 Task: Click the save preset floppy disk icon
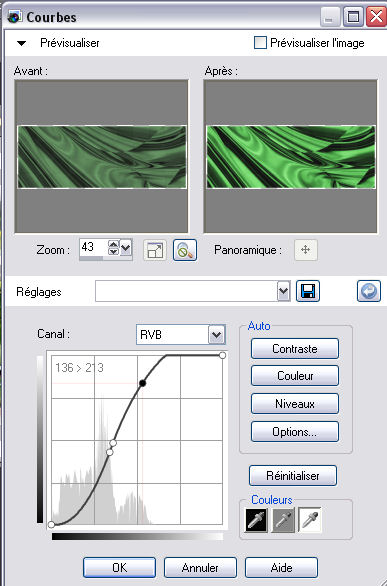[308, 291]
